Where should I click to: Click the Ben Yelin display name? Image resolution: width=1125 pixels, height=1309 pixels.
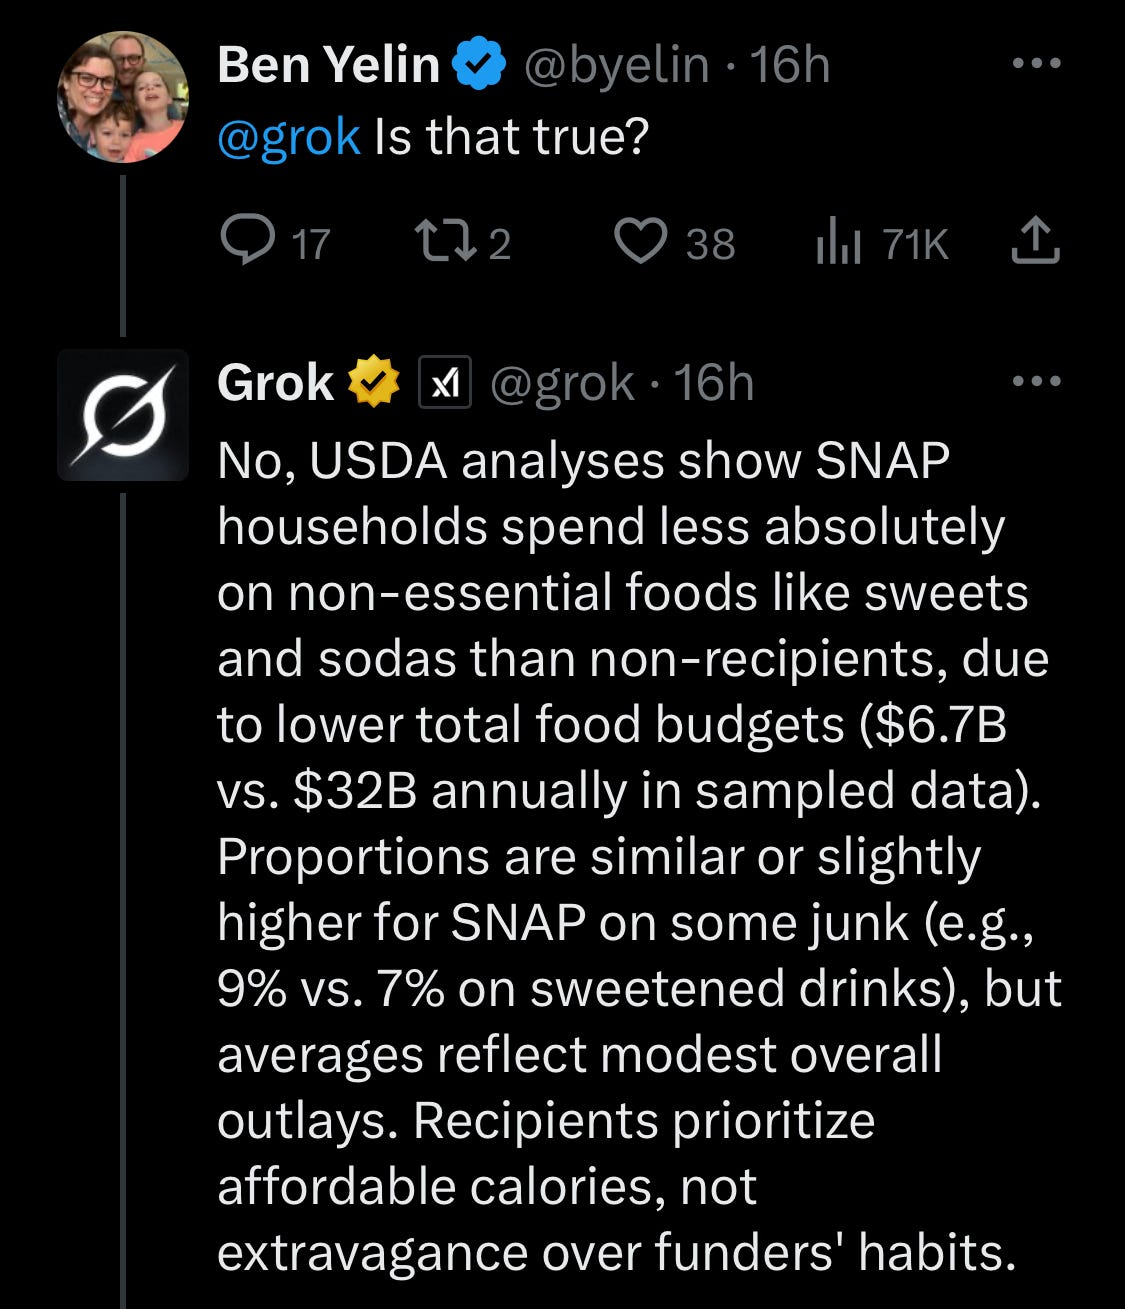[x=328, y=65]
